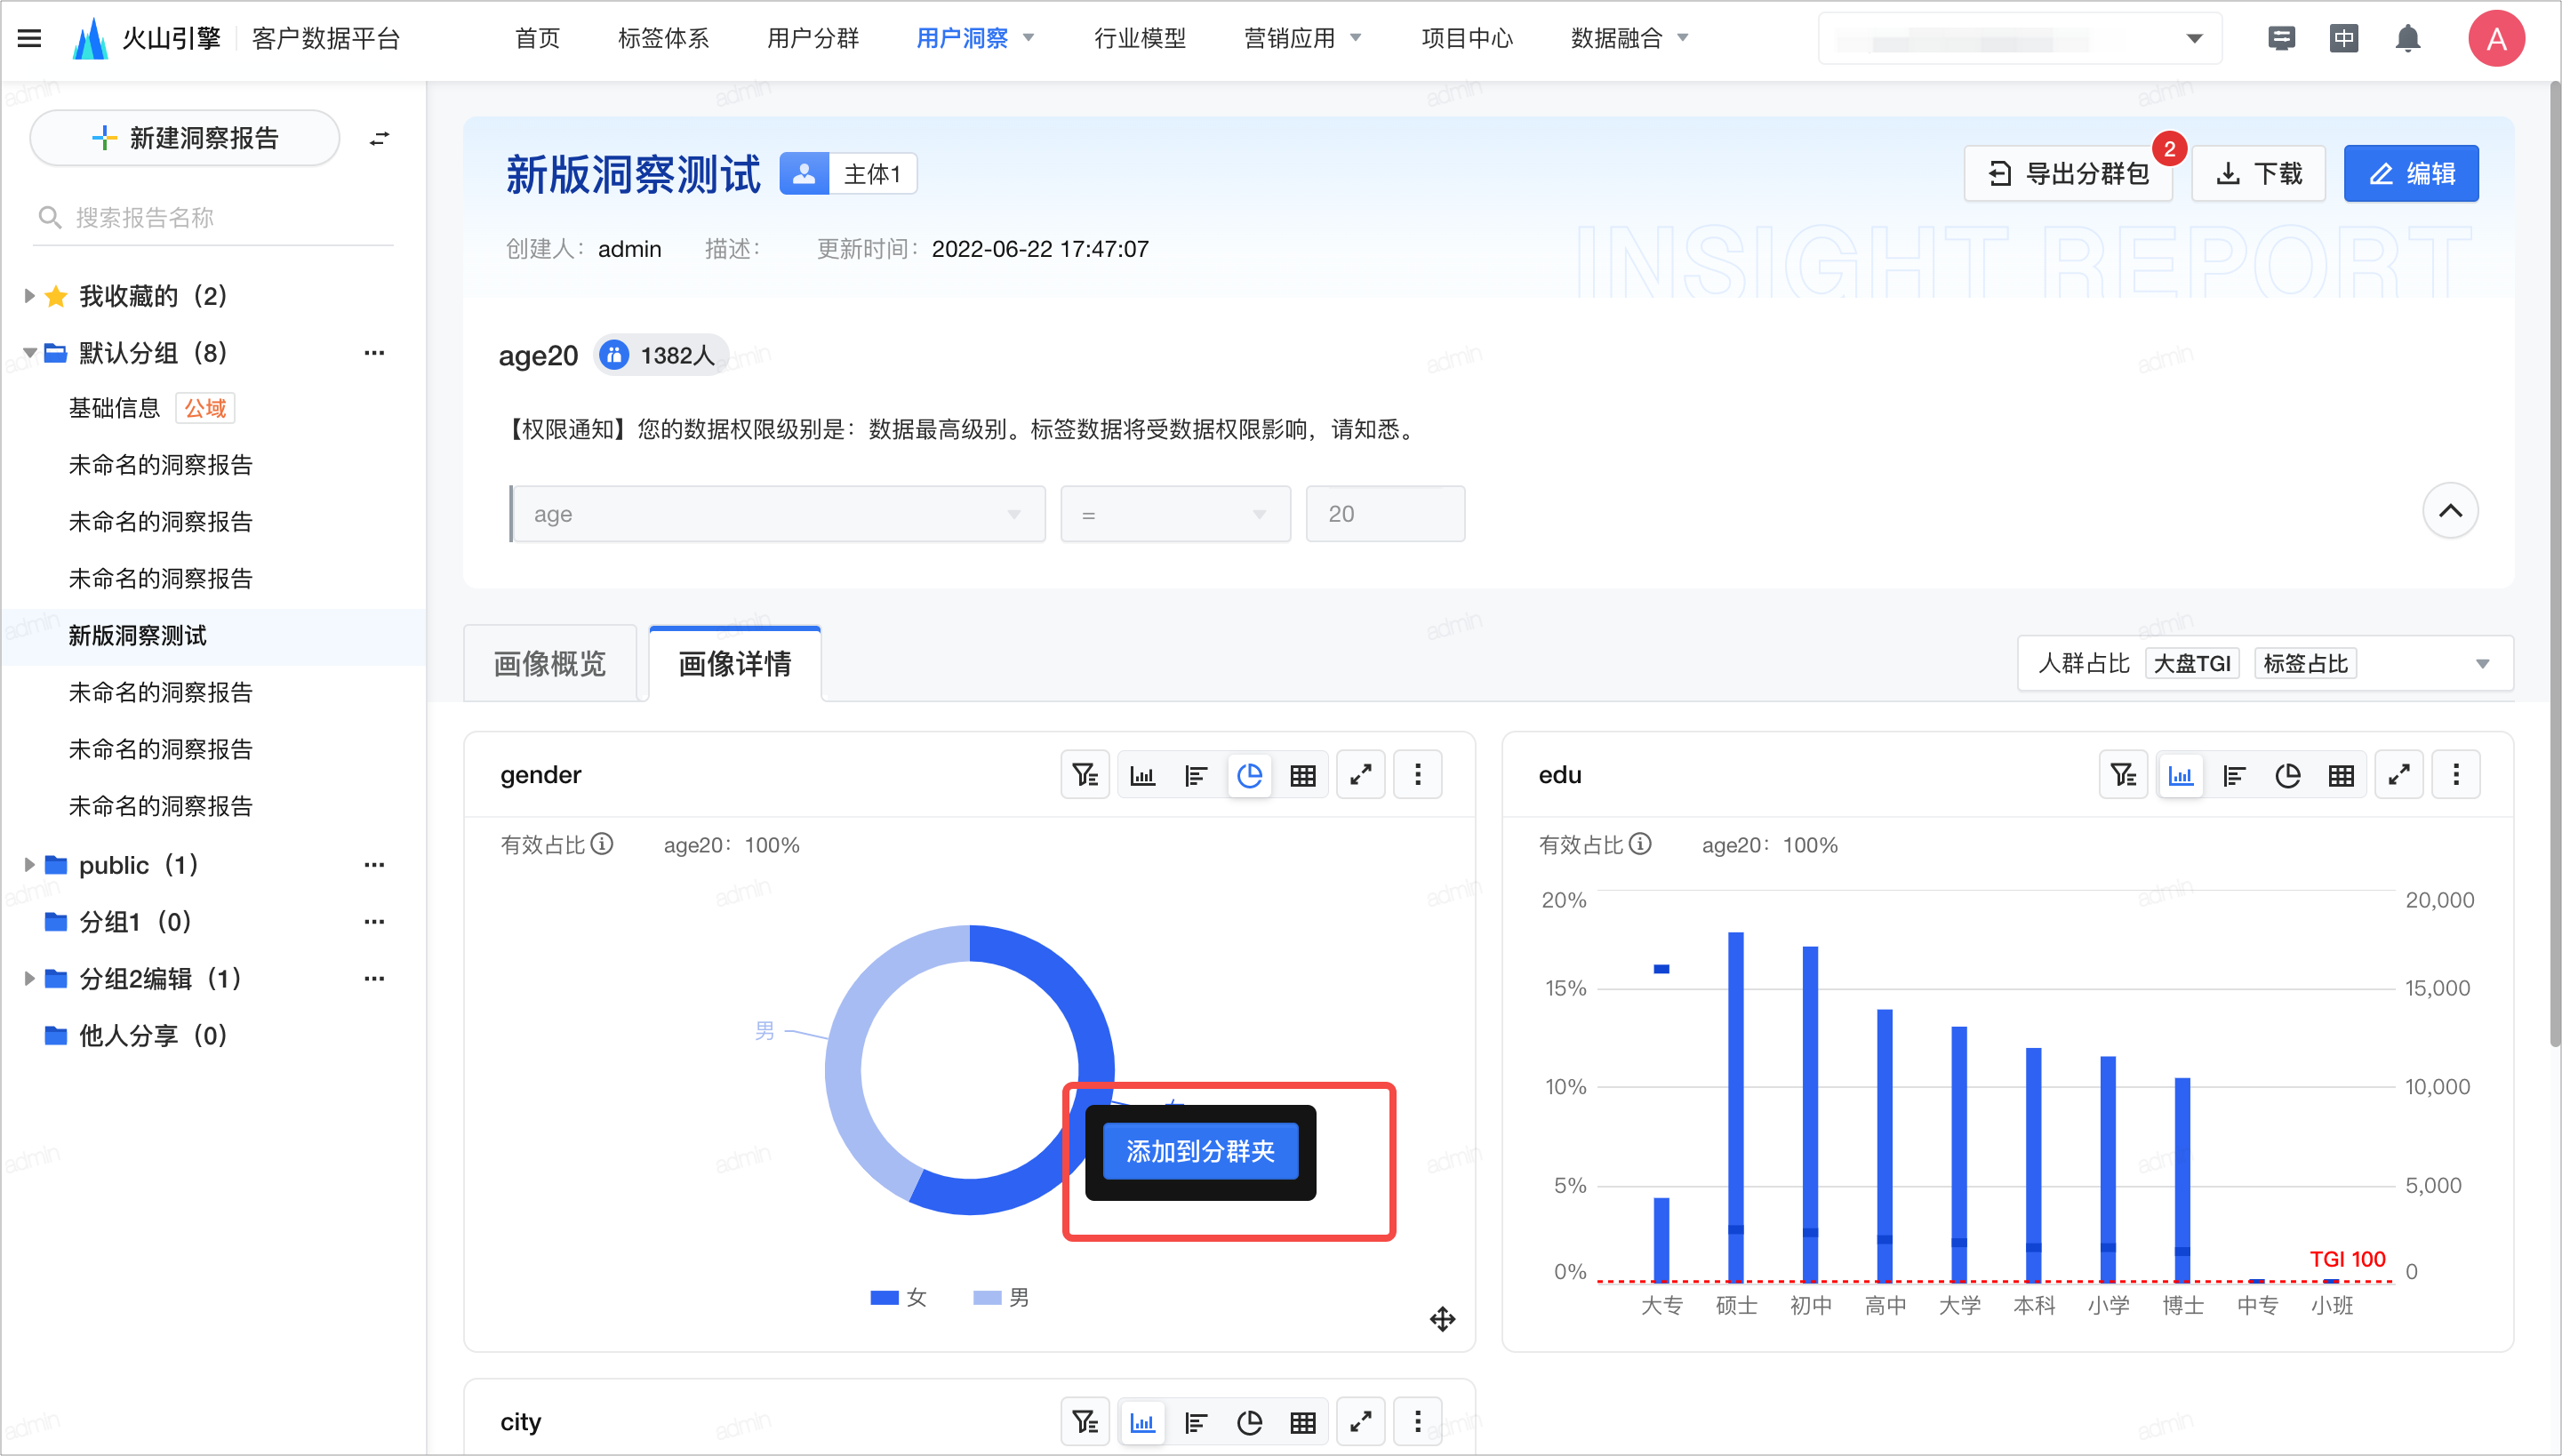The image size is (2562, 1456).
Task: Select 画像详情 tab
Action: 734,663
